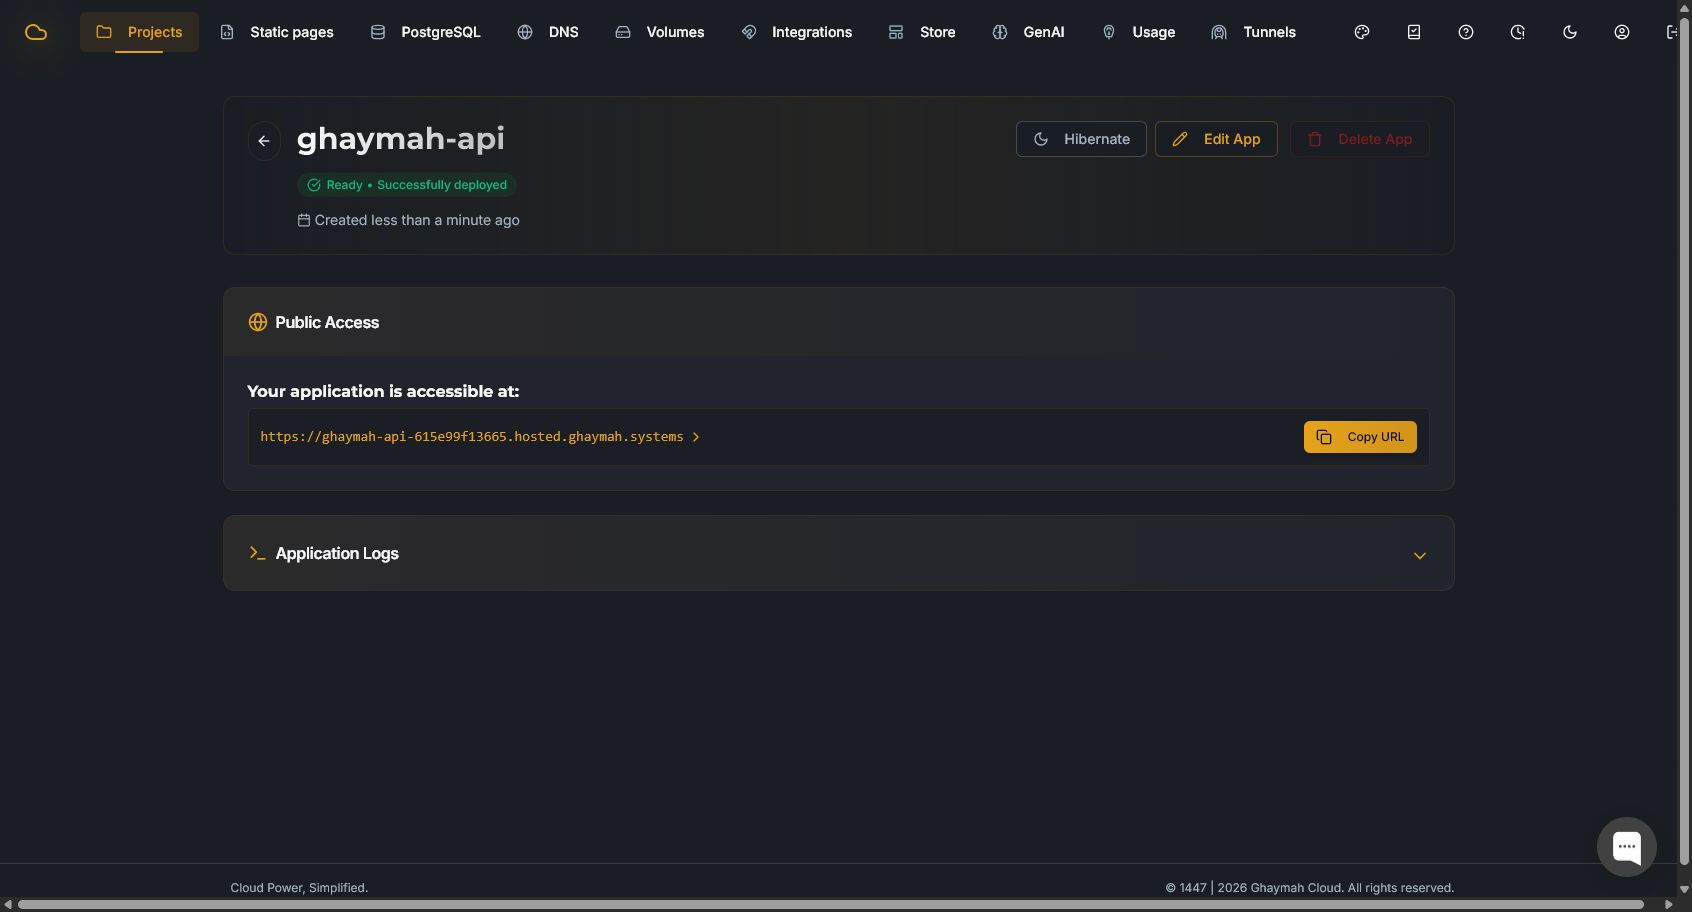This screenshot has height=912, width=1692.
Task: Open the DNS section
Action: point(548,32)
